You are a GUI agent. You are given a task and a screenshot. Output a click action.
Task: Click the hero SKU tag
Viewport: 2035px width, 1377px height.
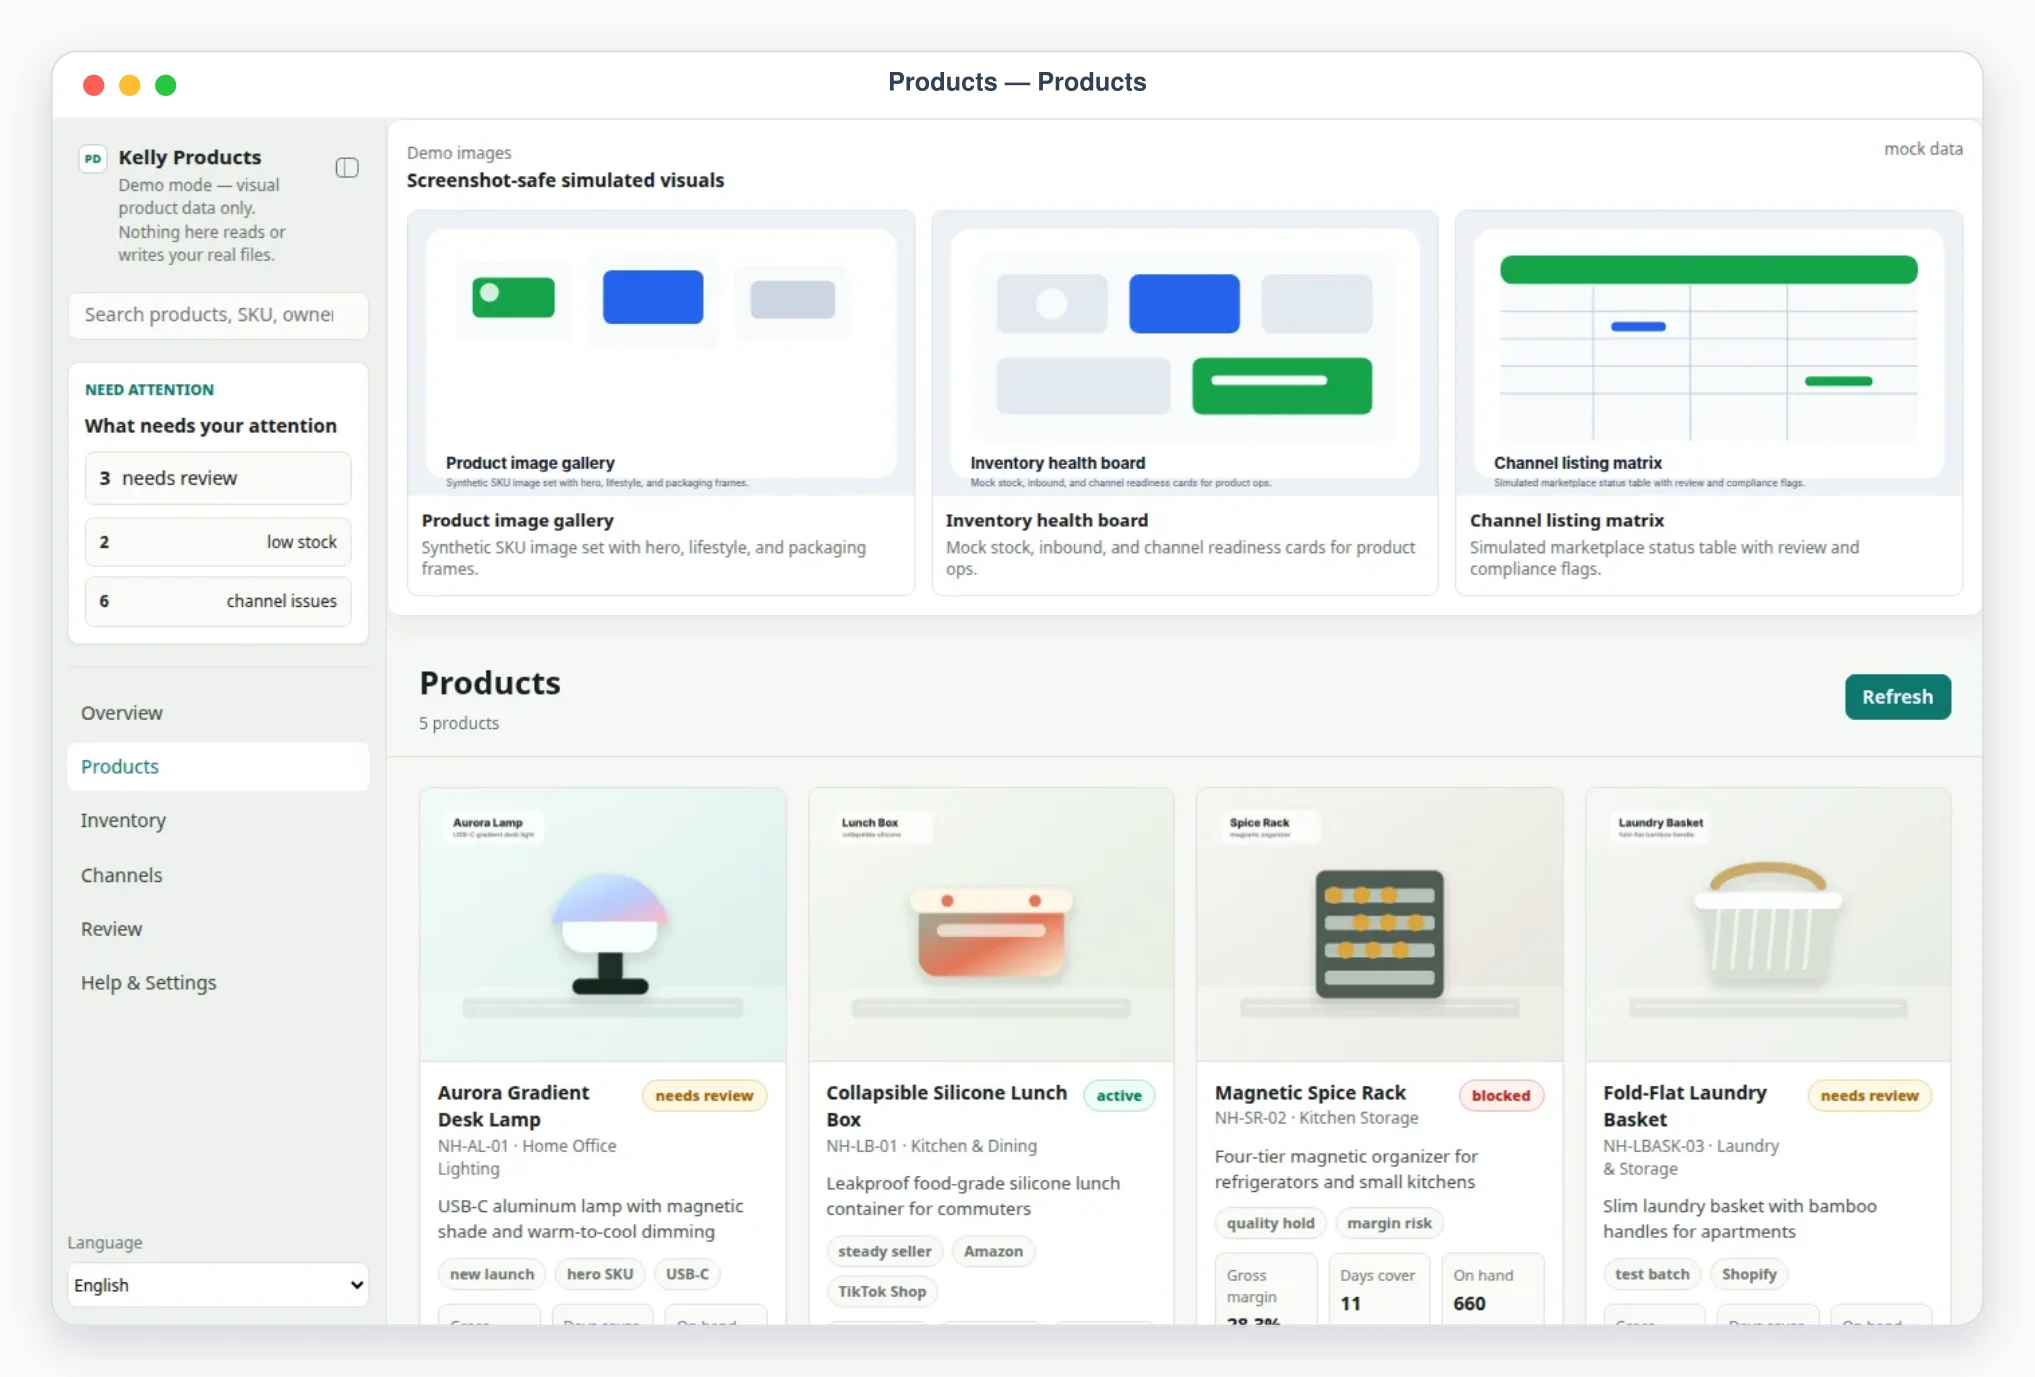[x=600, y=1274]
